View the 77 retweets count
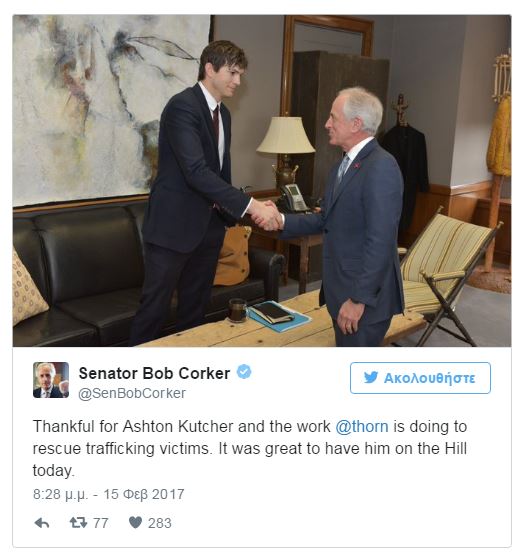The image size is (521, 554). click(x=101, y=523)
